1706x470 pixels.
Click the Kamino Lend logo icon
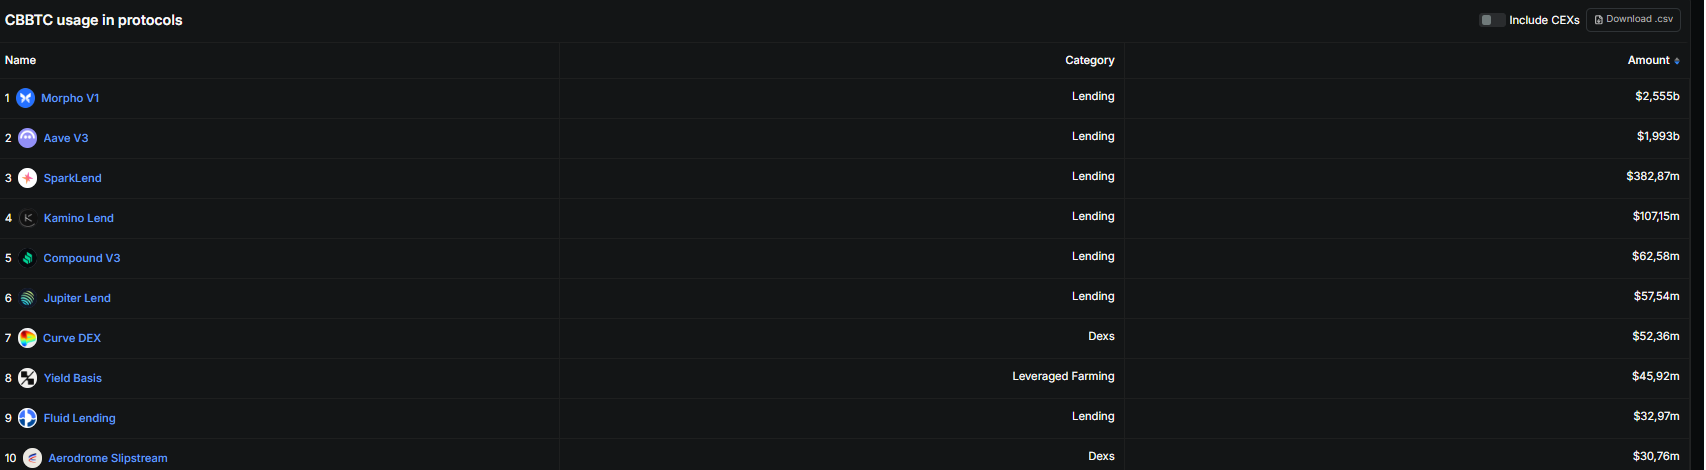tap(28, 218)
